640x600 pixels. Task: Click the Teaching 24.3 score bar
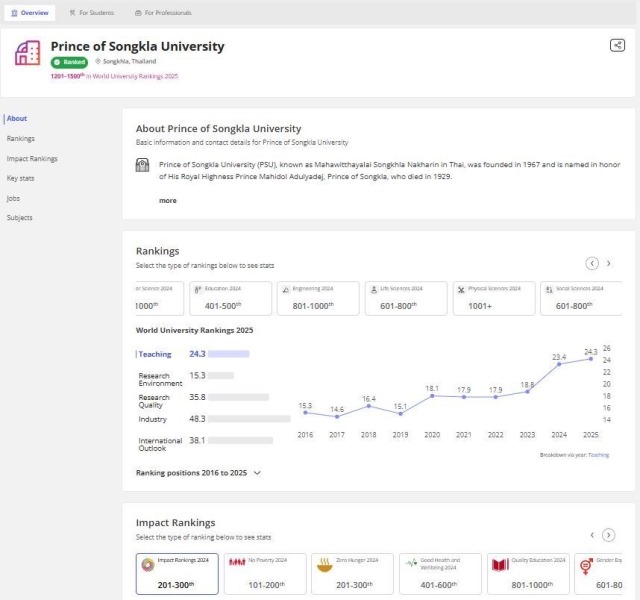coord(229,354)
